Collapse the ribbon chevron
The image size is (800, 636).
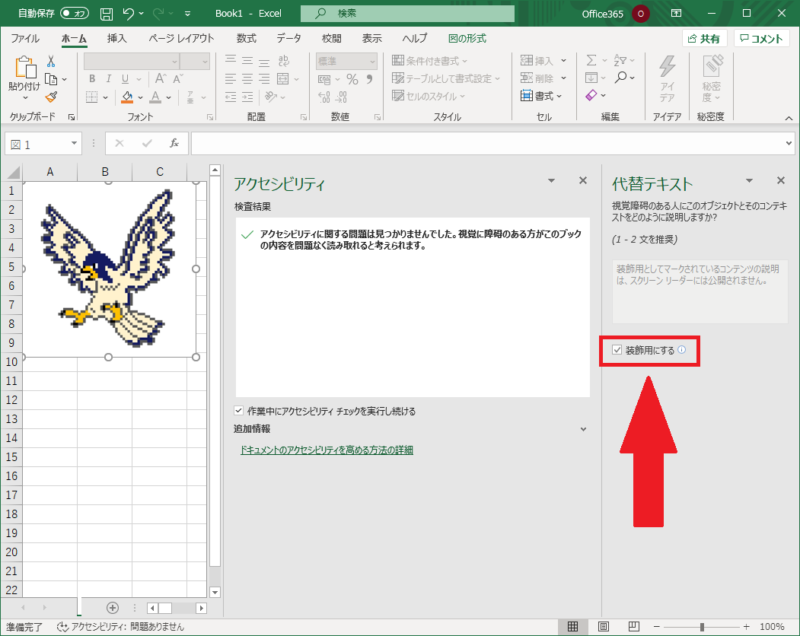[x=789, y=118]
